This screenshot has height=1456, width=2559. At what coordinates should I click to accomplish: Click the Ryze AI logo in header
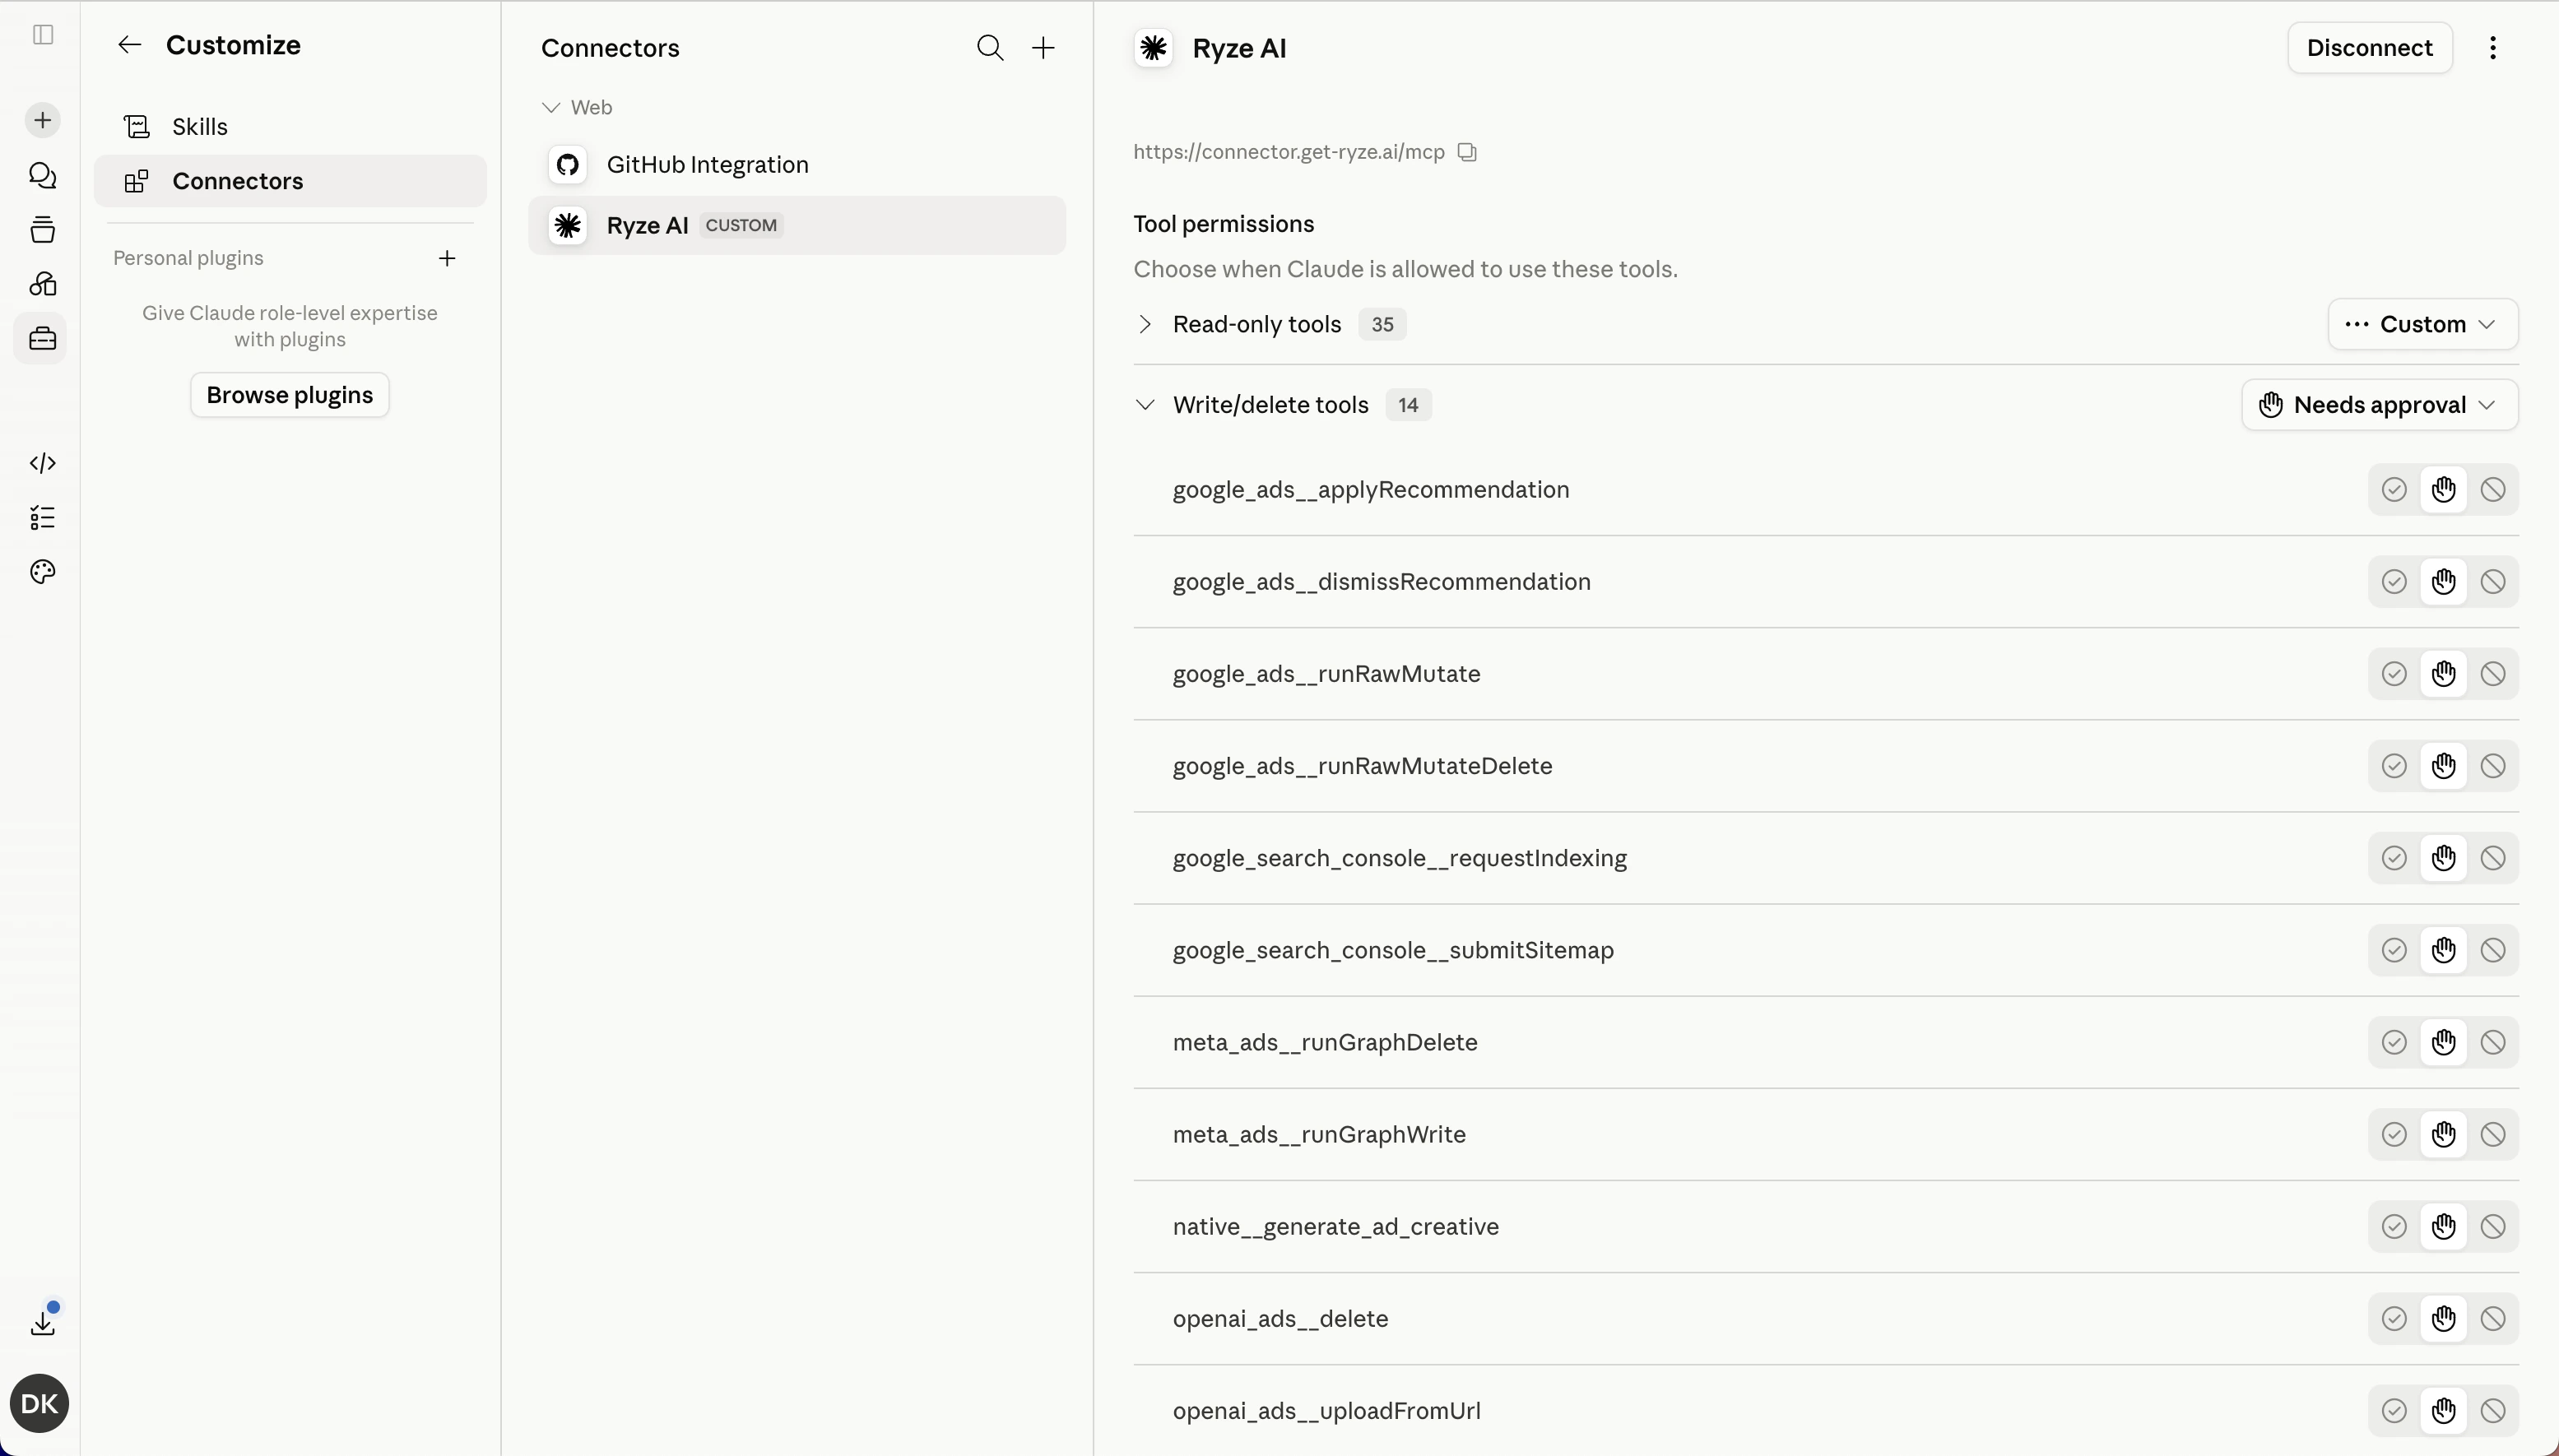[1153, 48]
